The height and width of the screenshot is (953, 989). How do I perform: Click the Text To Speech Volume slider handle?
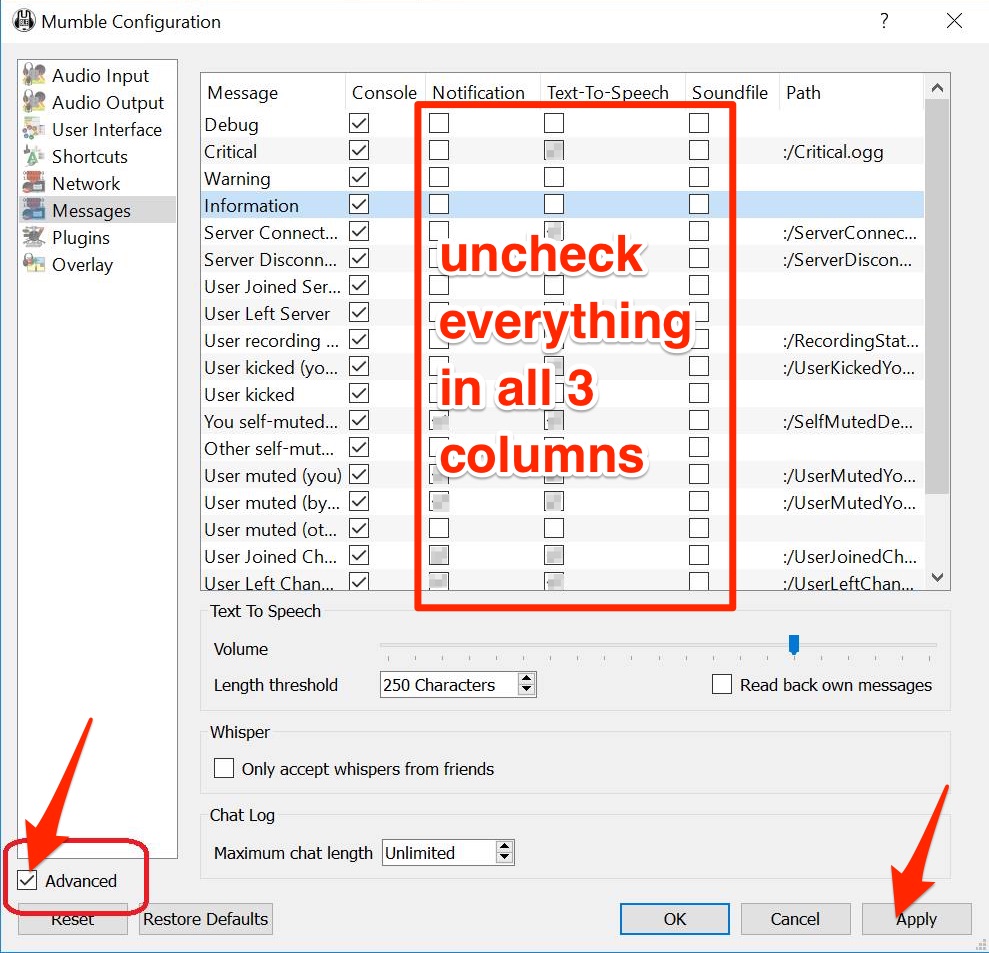794,645
